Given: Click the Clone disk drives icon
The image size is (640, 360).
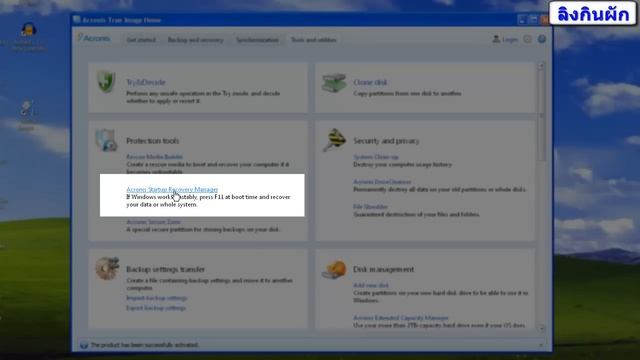Looking at the screenshot, I should coord(333,83).
